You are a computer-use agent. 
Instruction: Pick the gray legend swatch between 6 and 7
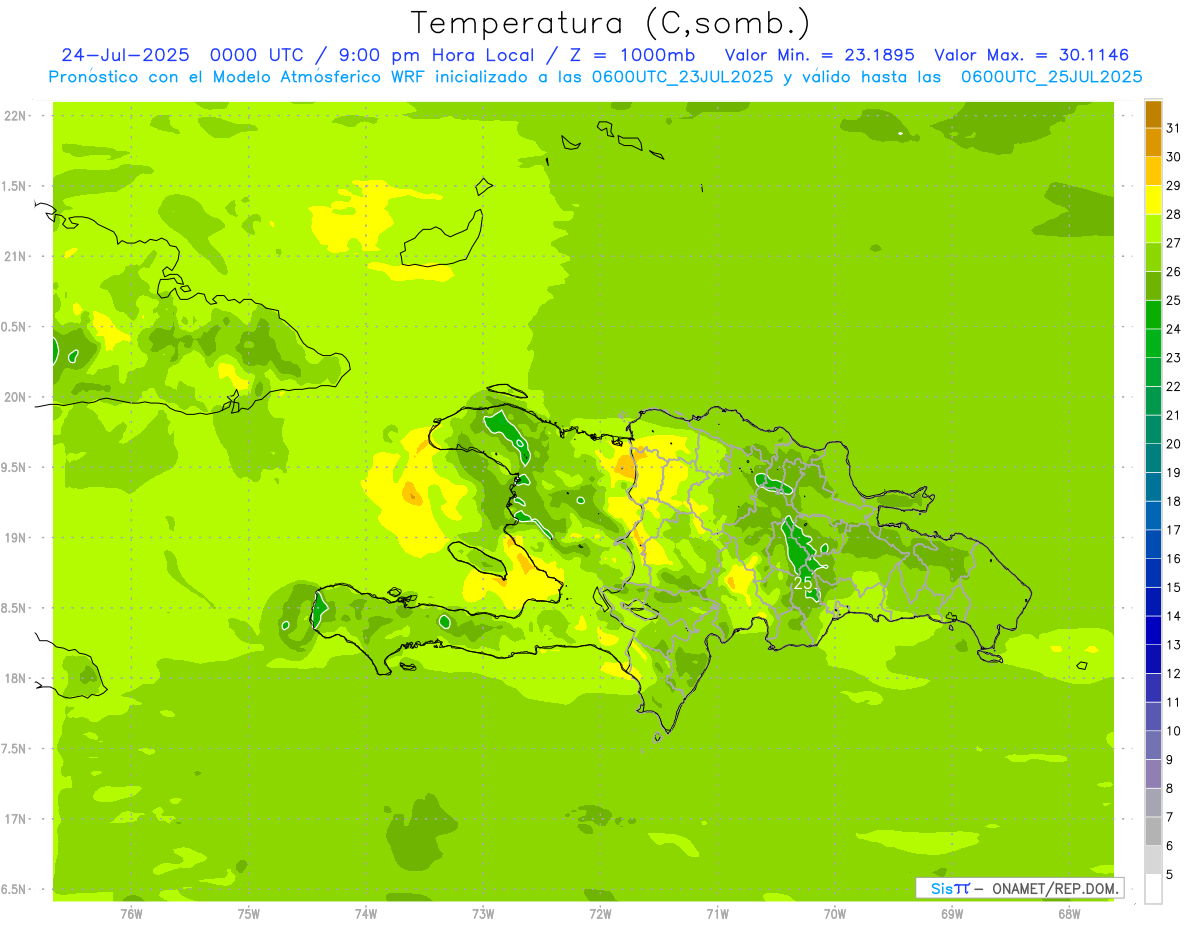coord(1153,831)
